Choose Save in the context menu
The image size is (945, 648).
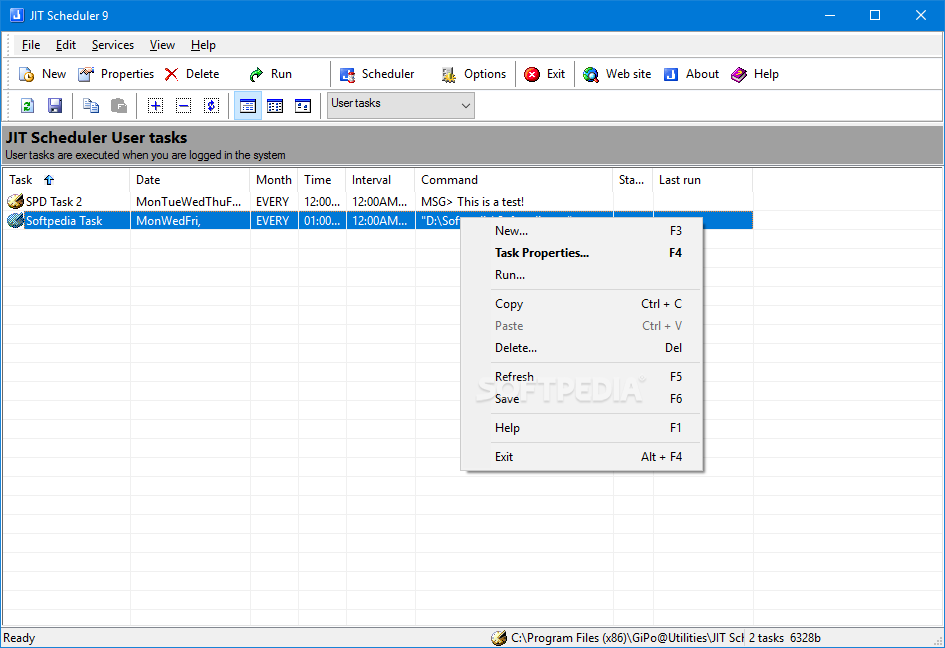pos(582,398)
